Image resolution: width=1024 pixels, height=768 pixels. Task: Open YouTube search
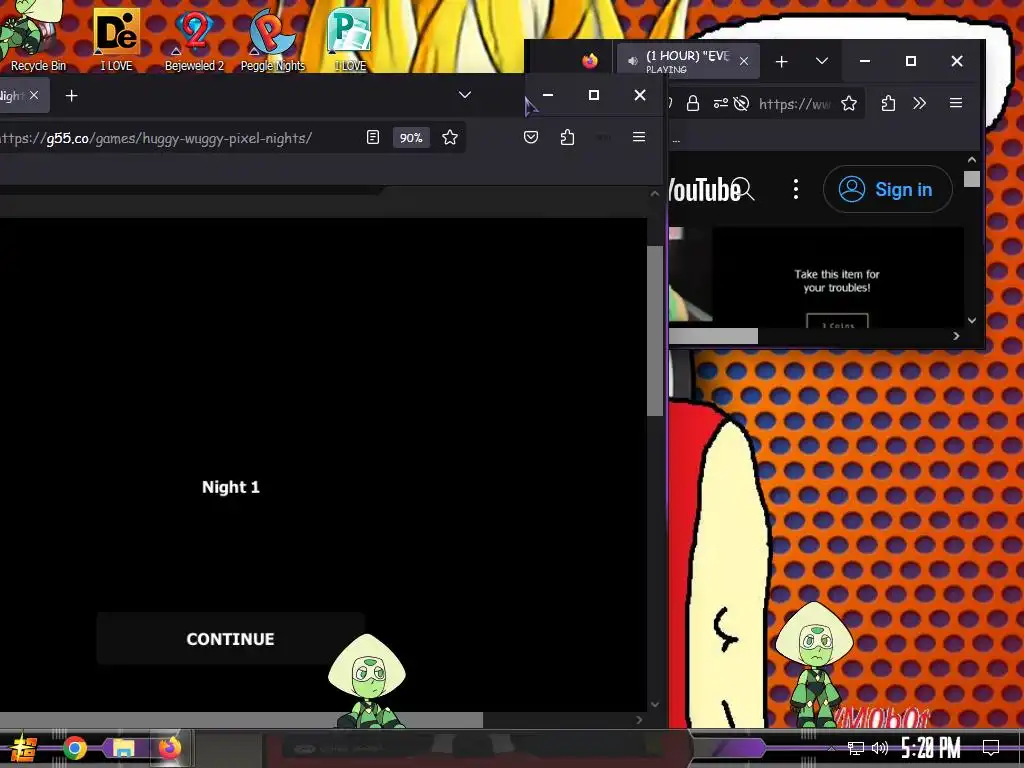pyautogui.click(x=744, y=190)
